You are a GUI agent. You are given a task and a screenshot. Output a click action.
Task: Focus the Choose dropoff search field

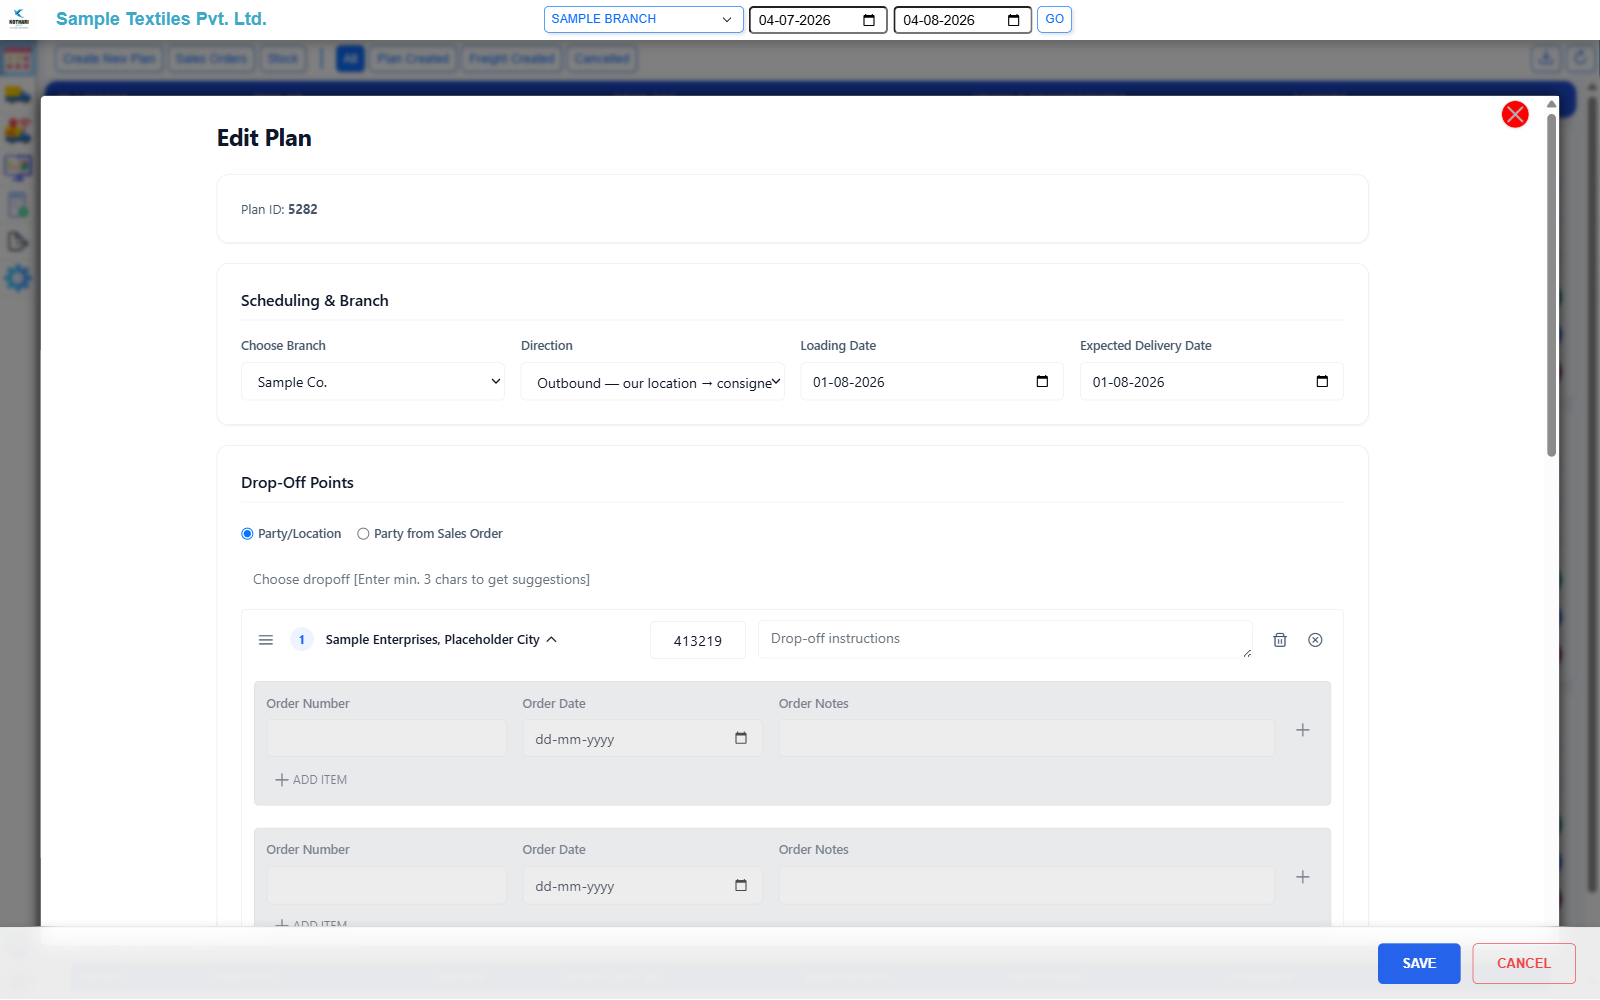pos(792,580)
